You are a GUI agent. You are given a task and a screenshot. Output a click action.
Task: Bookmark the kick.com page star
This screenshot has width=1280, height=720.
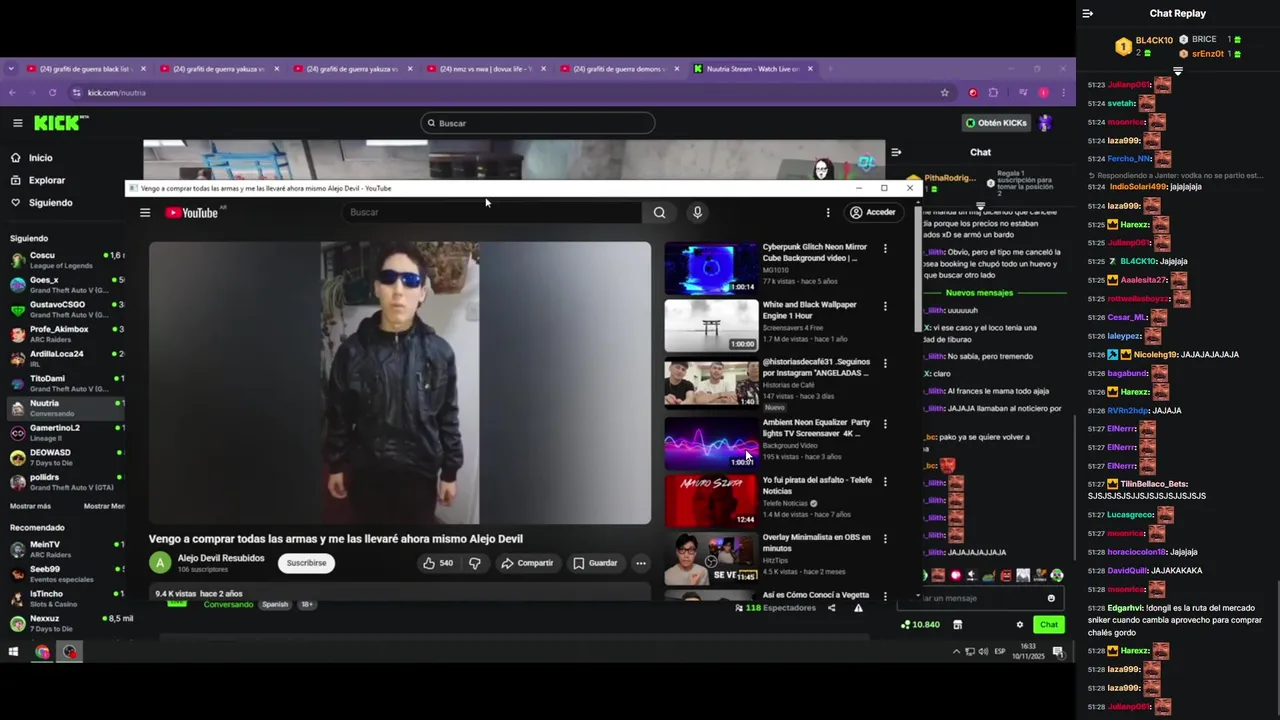pos(944,92)
